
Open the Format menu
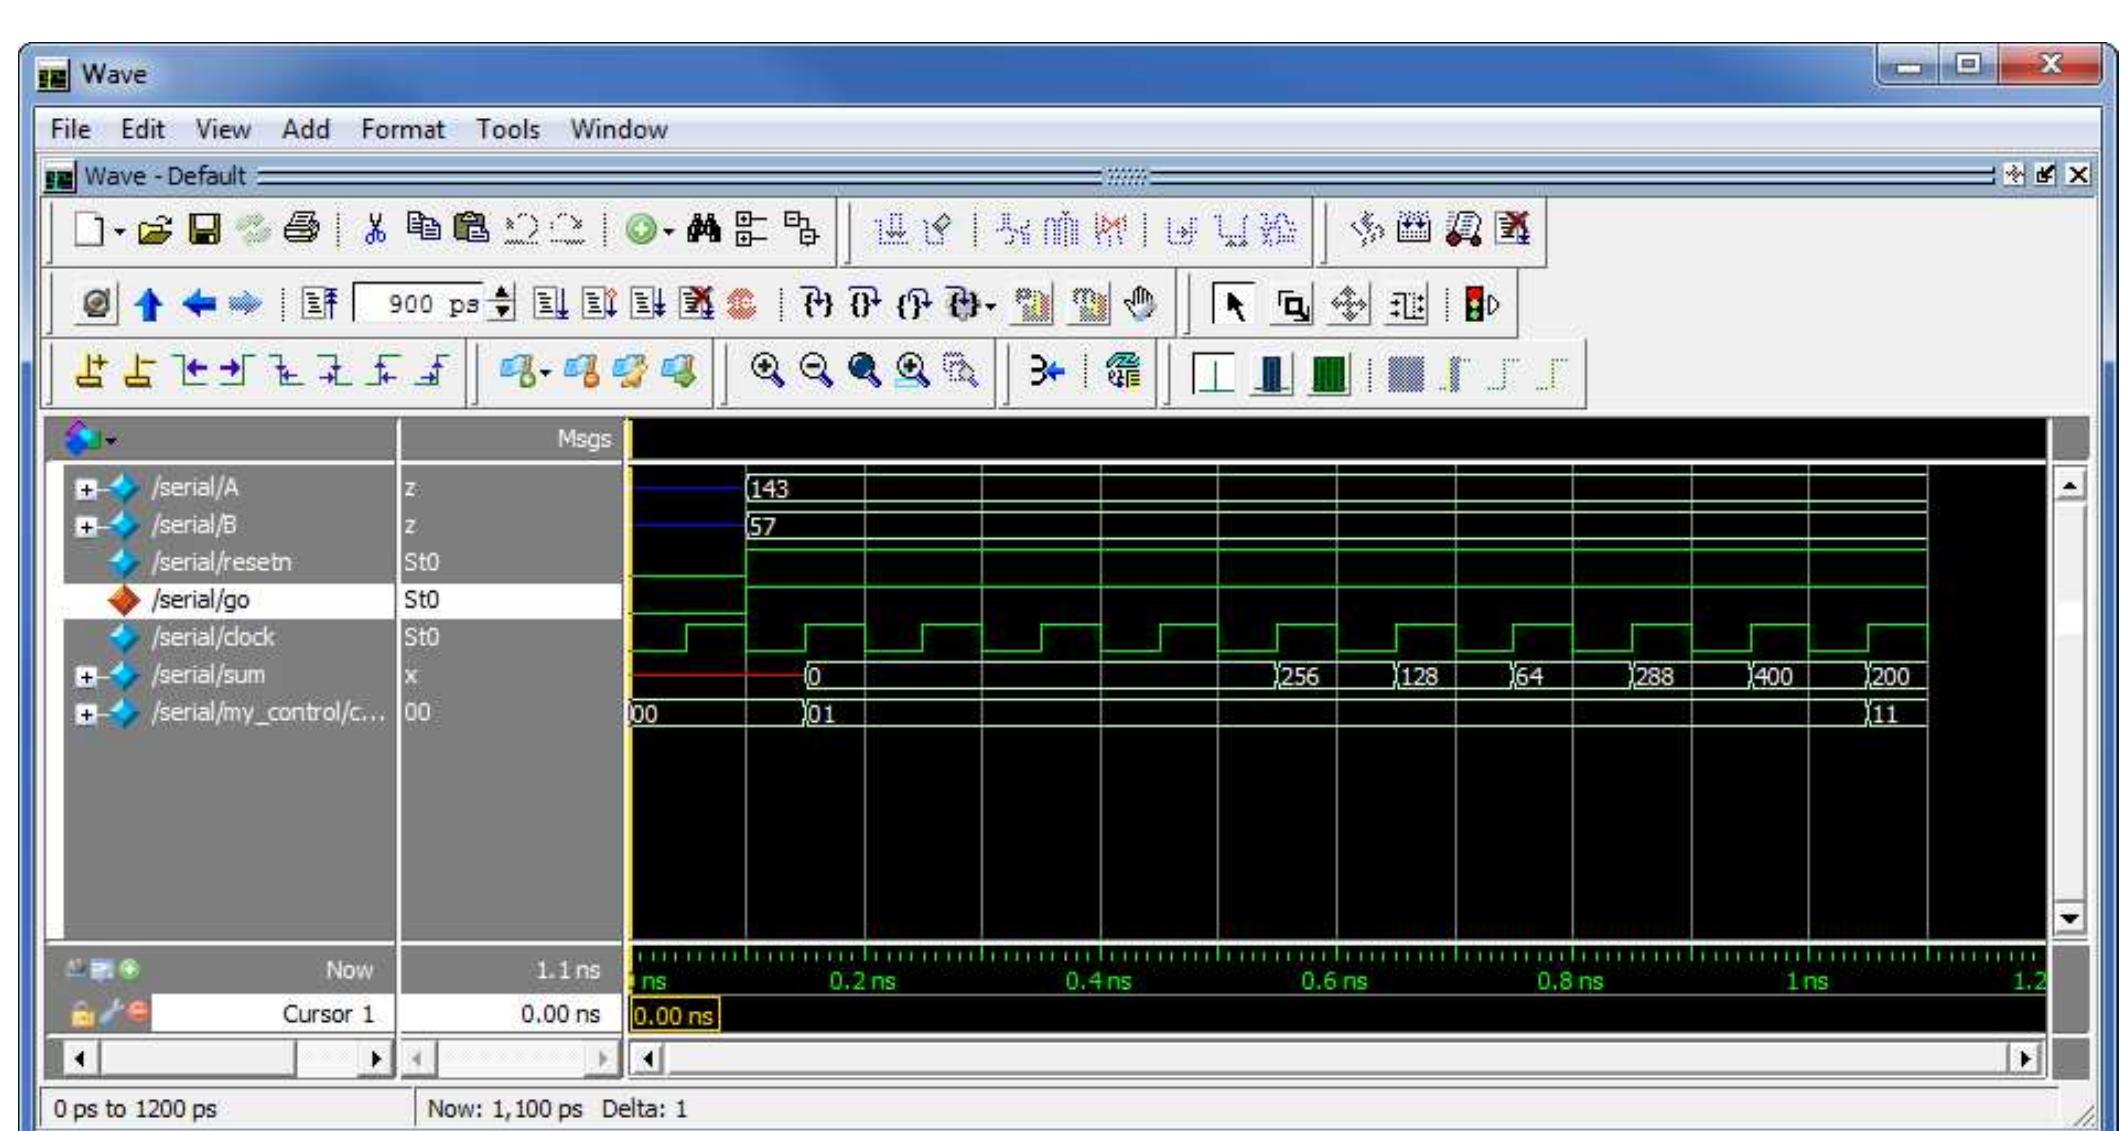click(x=403, y=130)
